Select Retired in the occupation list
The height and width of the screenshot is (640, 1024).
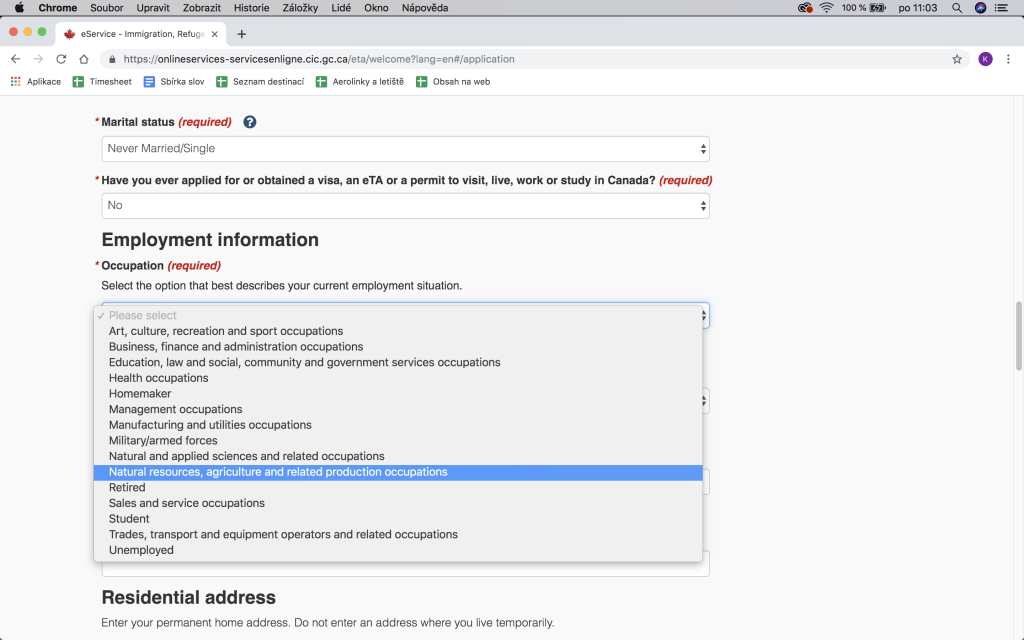click(x=127, y=488)
